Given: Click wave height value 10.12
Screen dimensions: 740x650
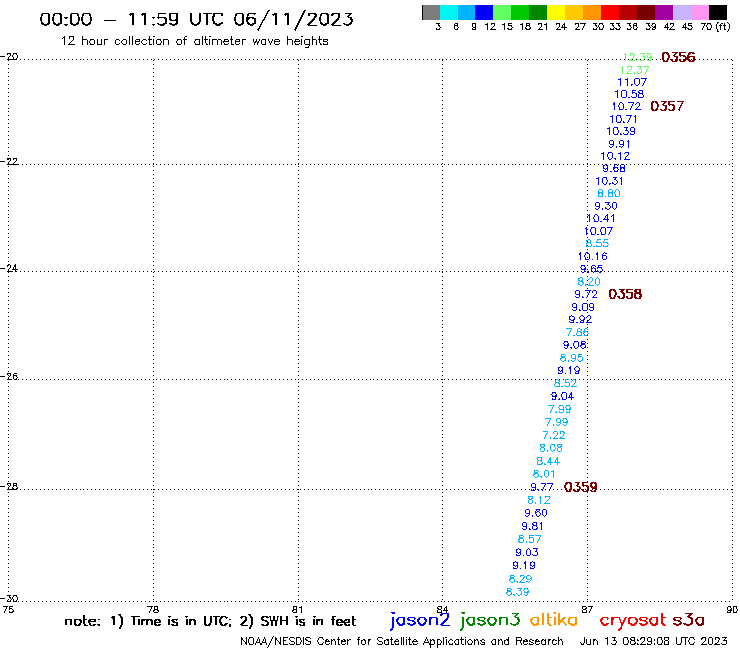Looking at the screenshot, I should point(615,156).
